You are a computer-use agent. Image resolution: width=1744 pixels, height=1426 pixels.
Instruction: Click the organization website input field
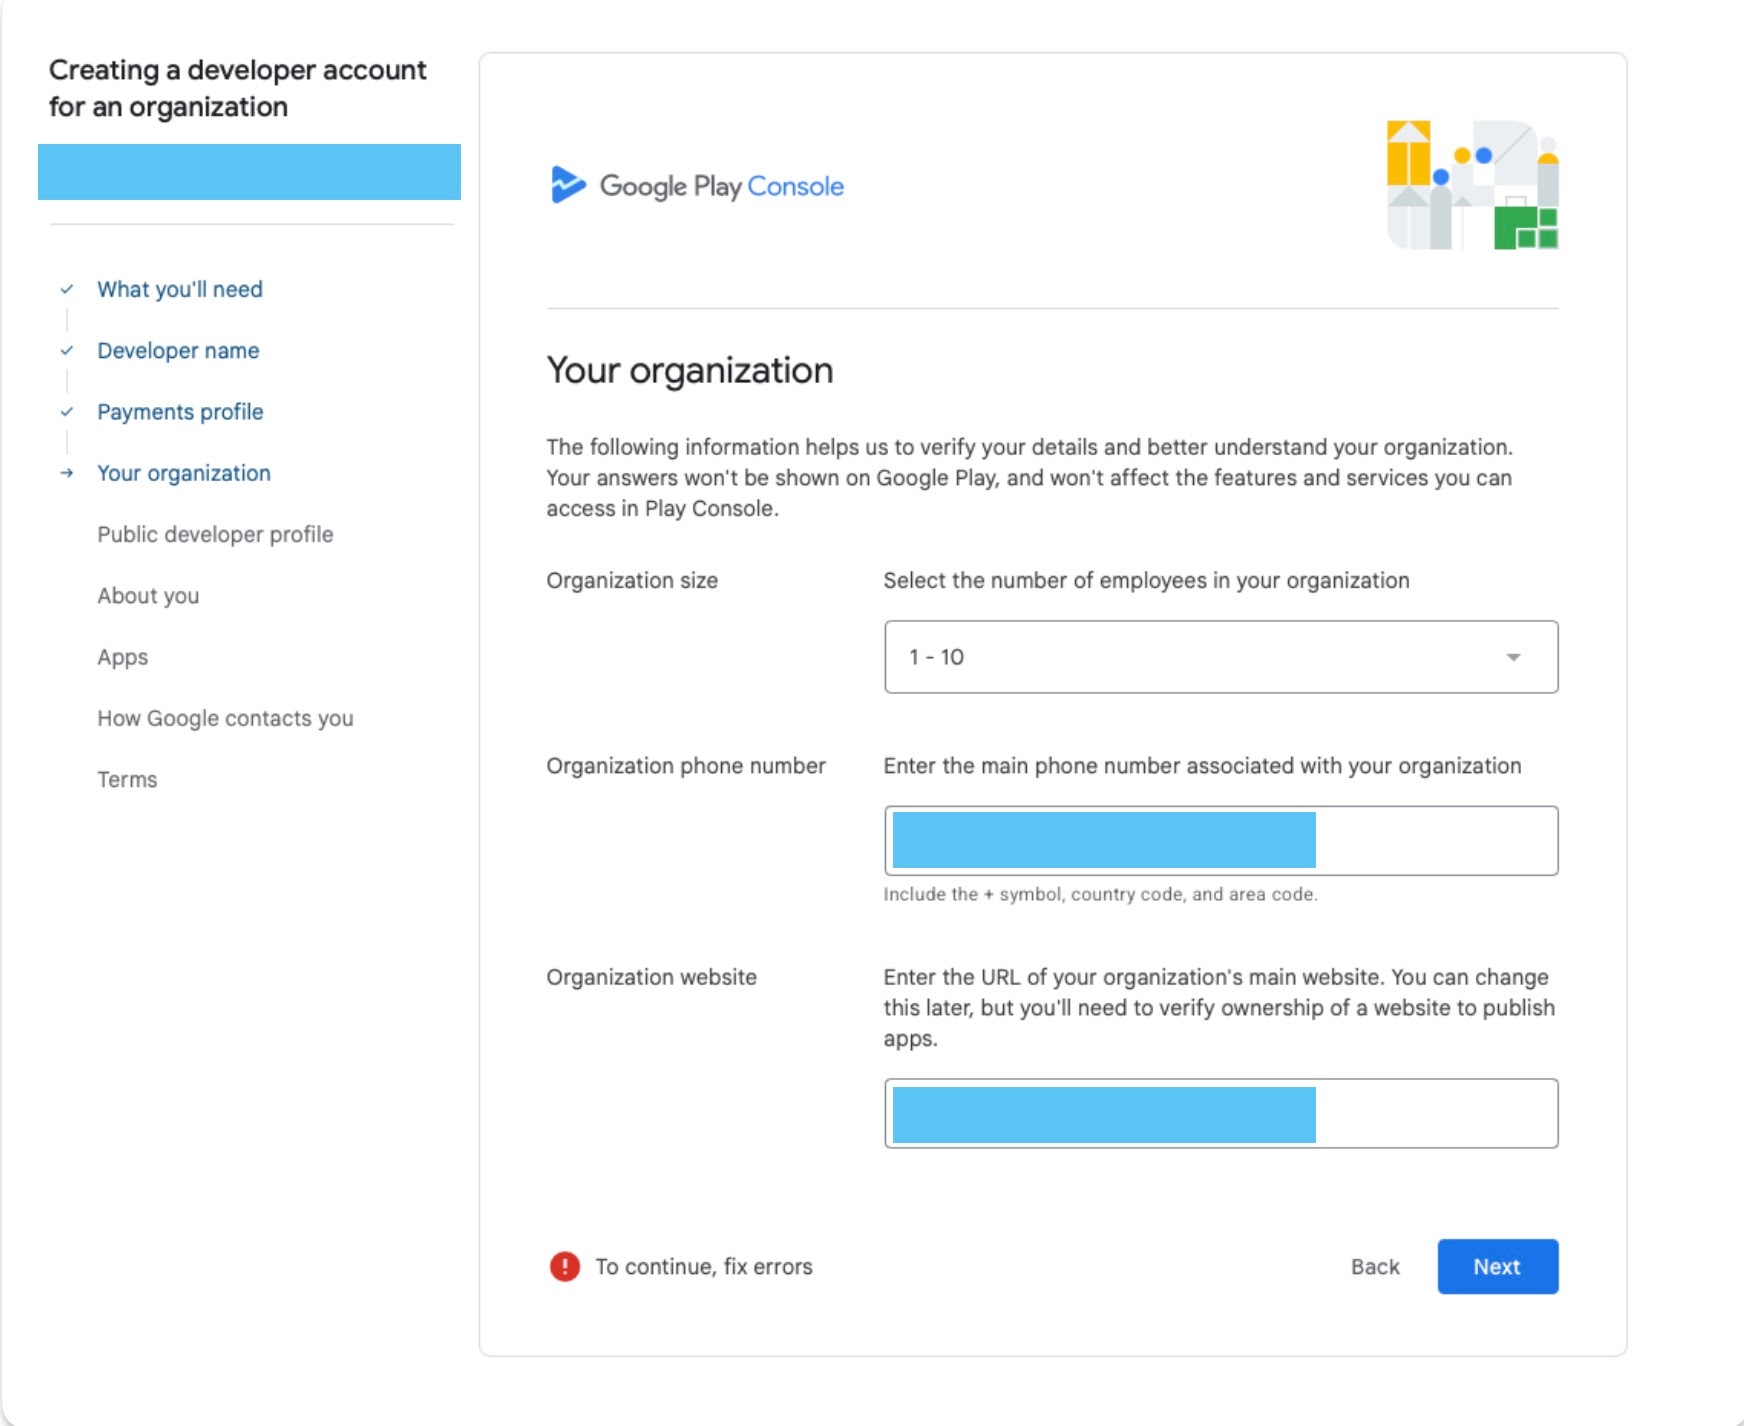1220,1113
